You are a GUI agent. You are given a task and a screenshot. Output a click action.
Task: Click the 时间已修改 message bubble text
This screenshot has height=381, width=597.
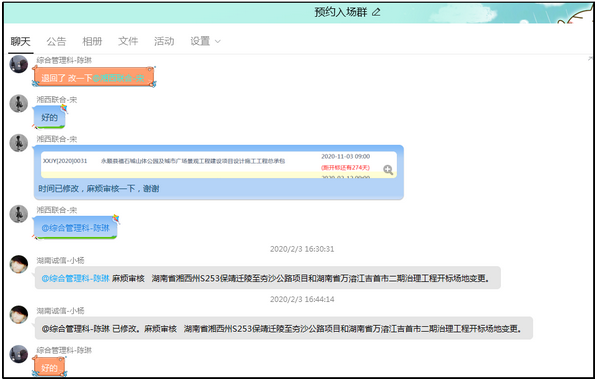pos(99,188)
